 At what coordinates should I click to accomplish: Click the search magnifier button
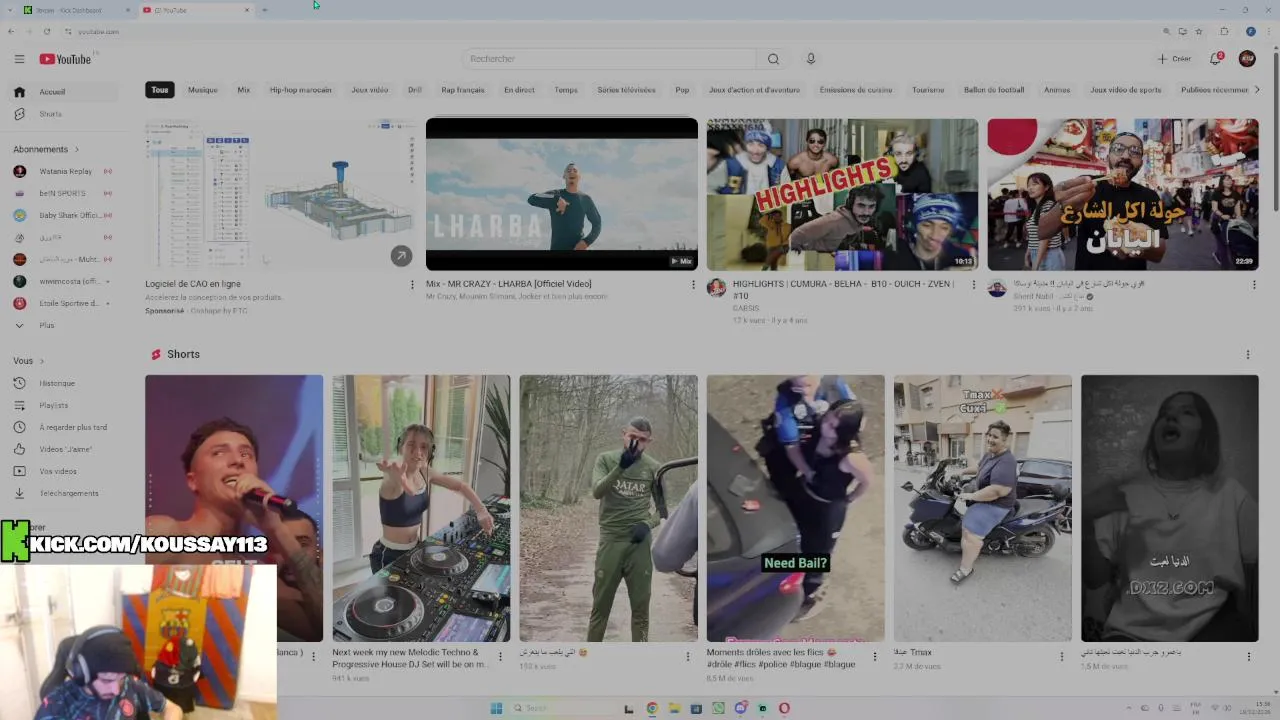point(773,59)
